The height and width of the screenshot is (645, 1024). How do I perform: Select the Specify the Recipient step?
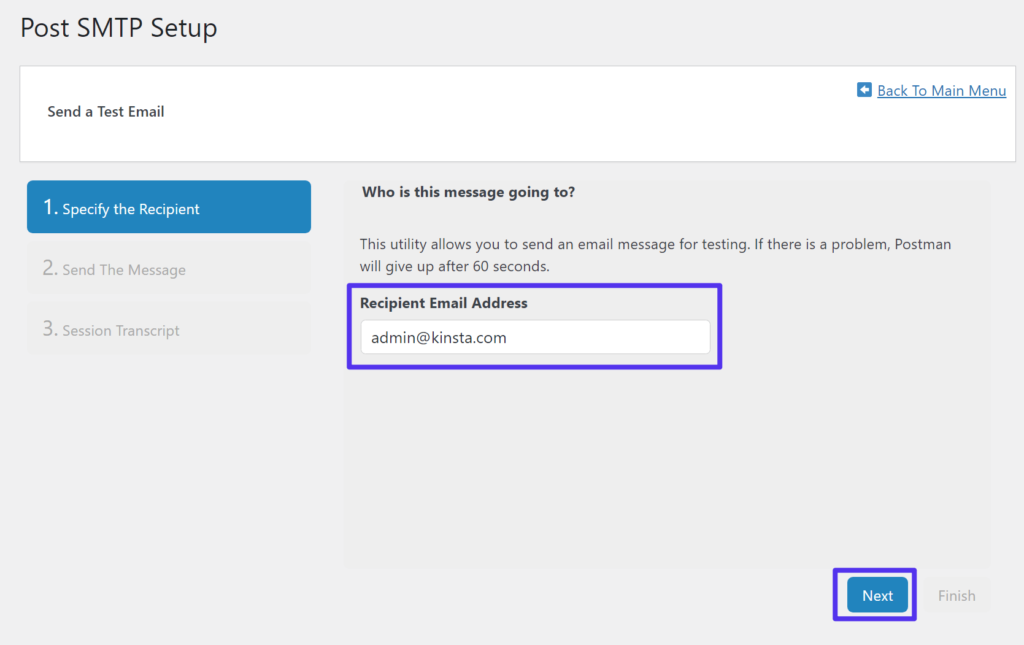[168, 208]
